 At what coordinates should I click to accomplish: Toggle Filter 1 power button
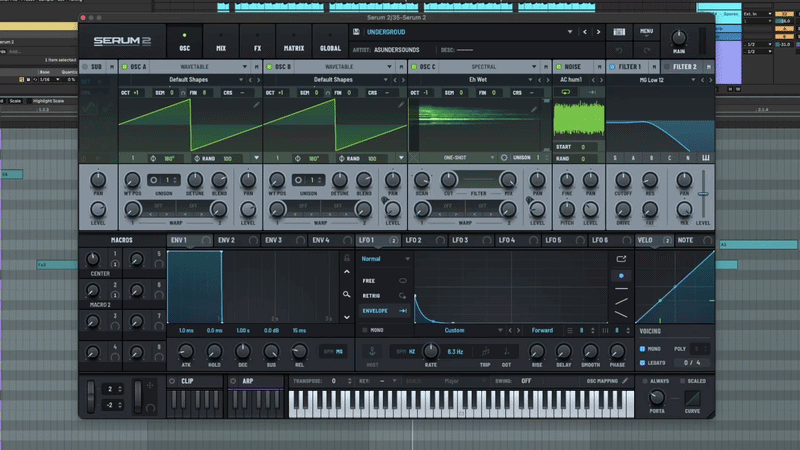tap(612, 67)
